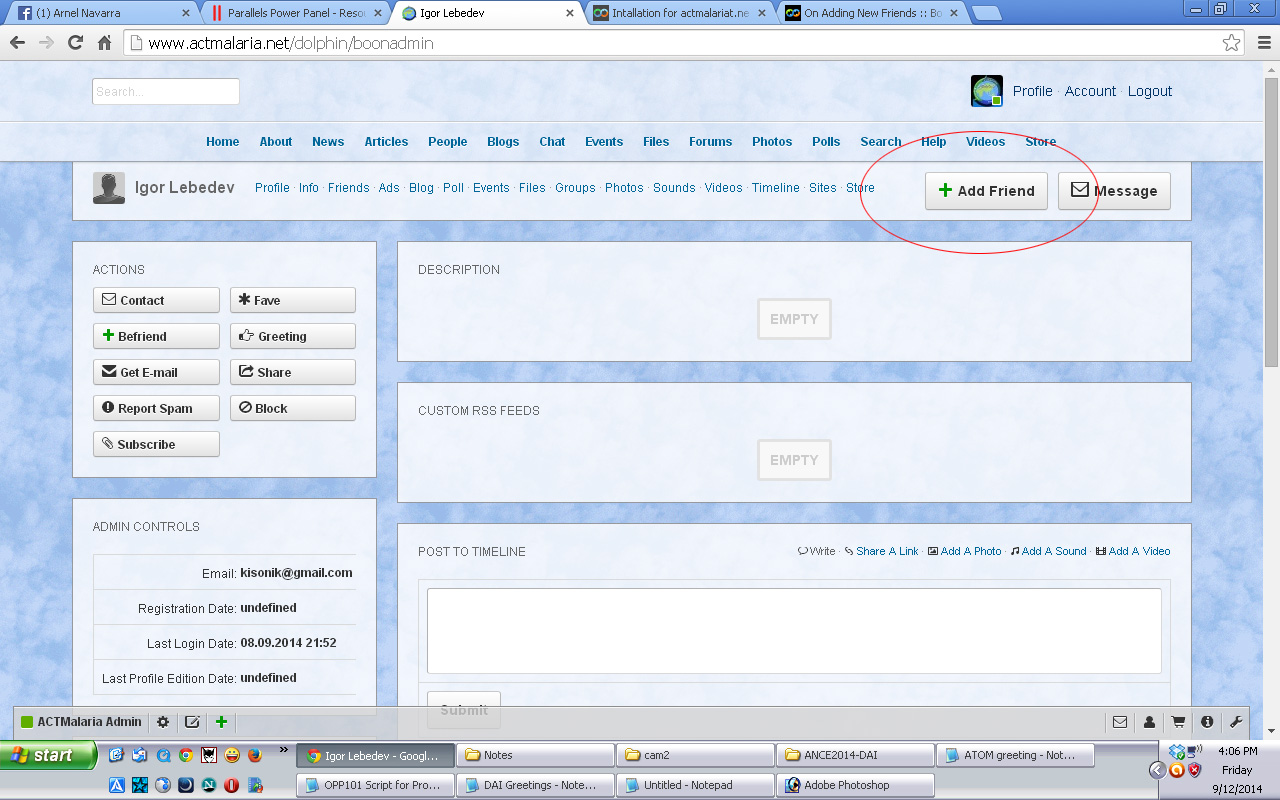The height and width of the screenshot is (800, 1280).
Task: Launch Firefox from the quick launch bar
Action: (x=254, y=755)
